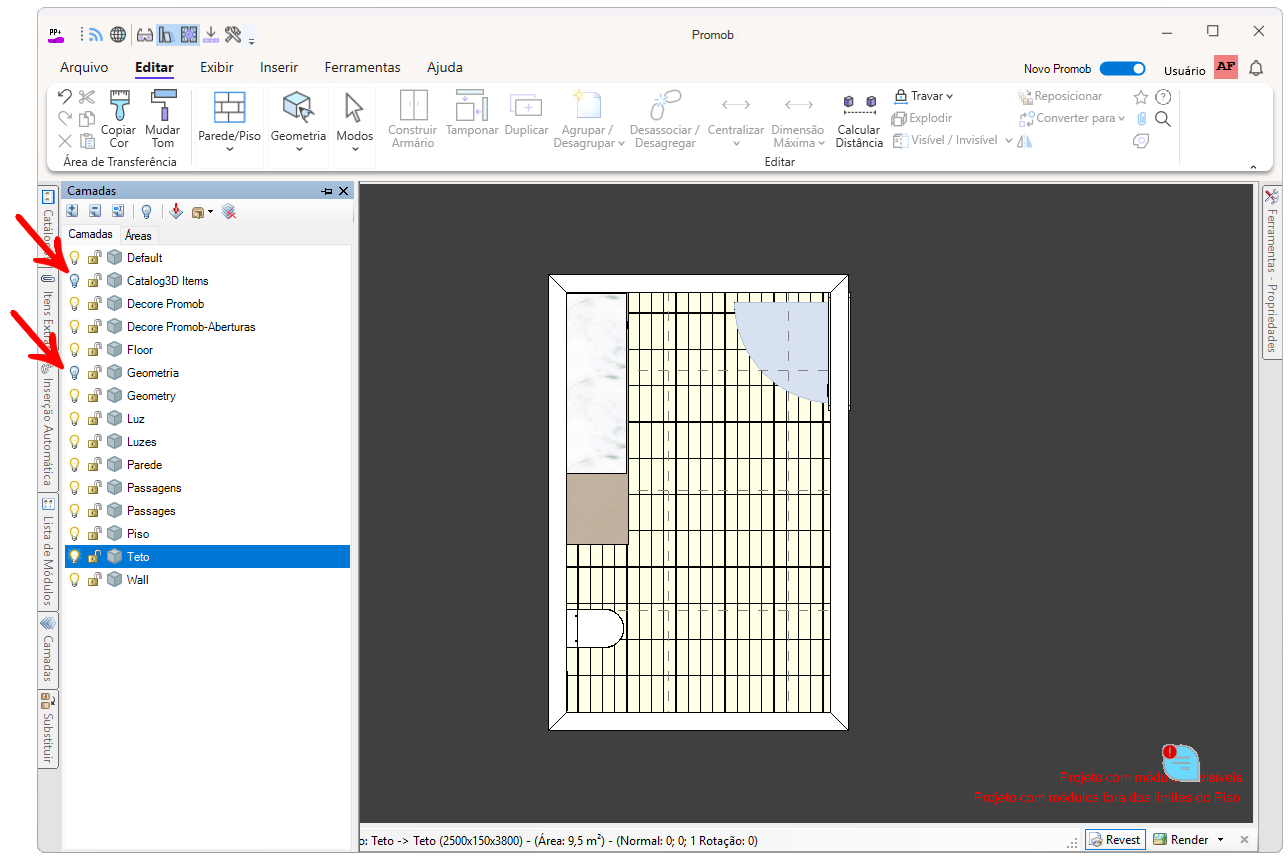The width and height of the screenshot is (1288, 866).
Task: Click the Modos cursor icon
Action: [354, 108]
